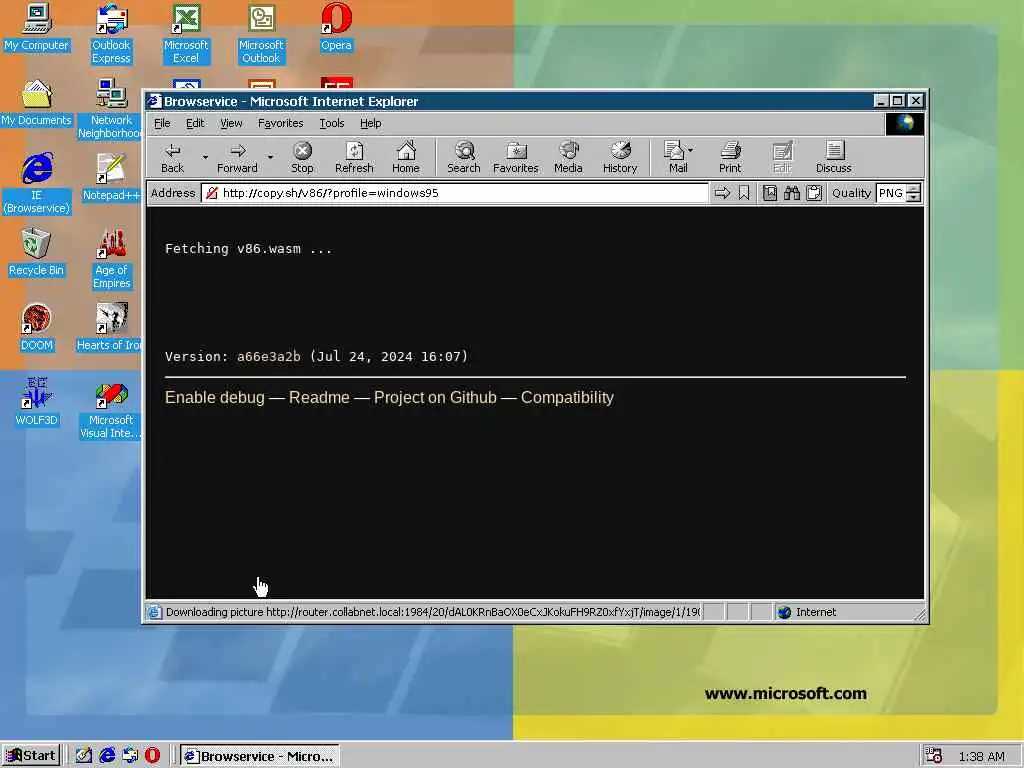The width and height of the screenshot is (1024, 768).
Task: Click the clipboard icon in address bar
Action: [x=814, y=193]
